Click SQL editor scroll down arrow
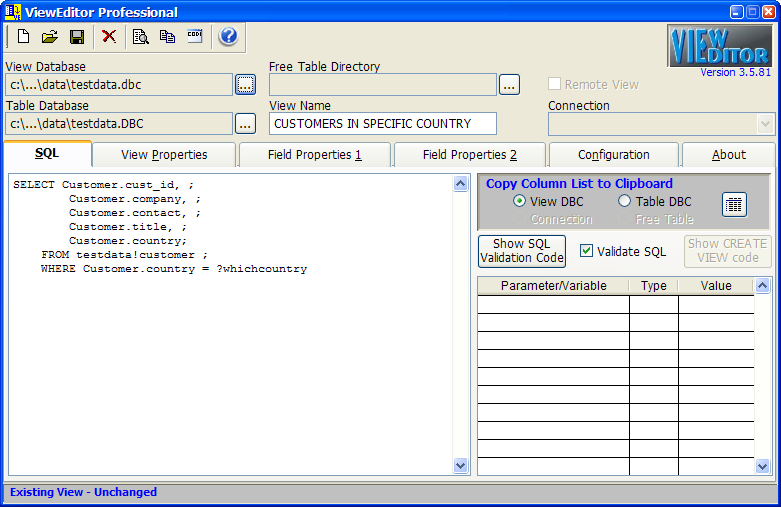This screenshot has width=781, height=507. 461,465
